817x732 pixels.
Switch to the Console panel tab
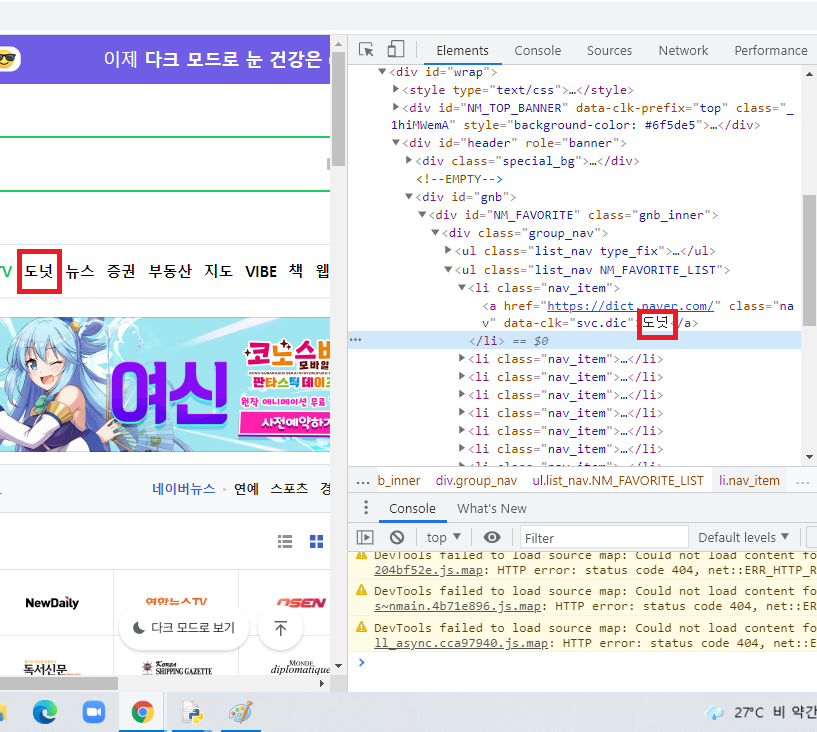tap(537, 51)
